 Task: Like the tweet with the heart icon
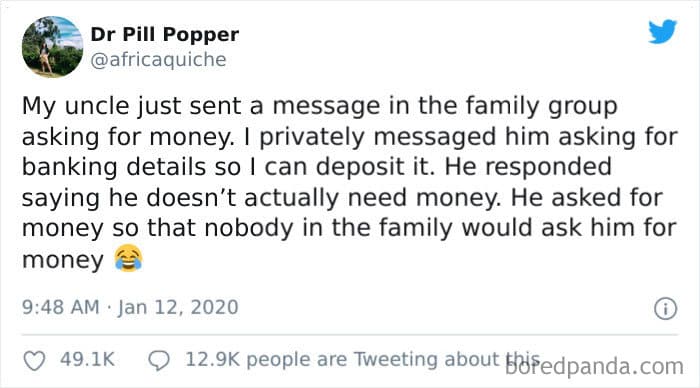tap(34, 361)
